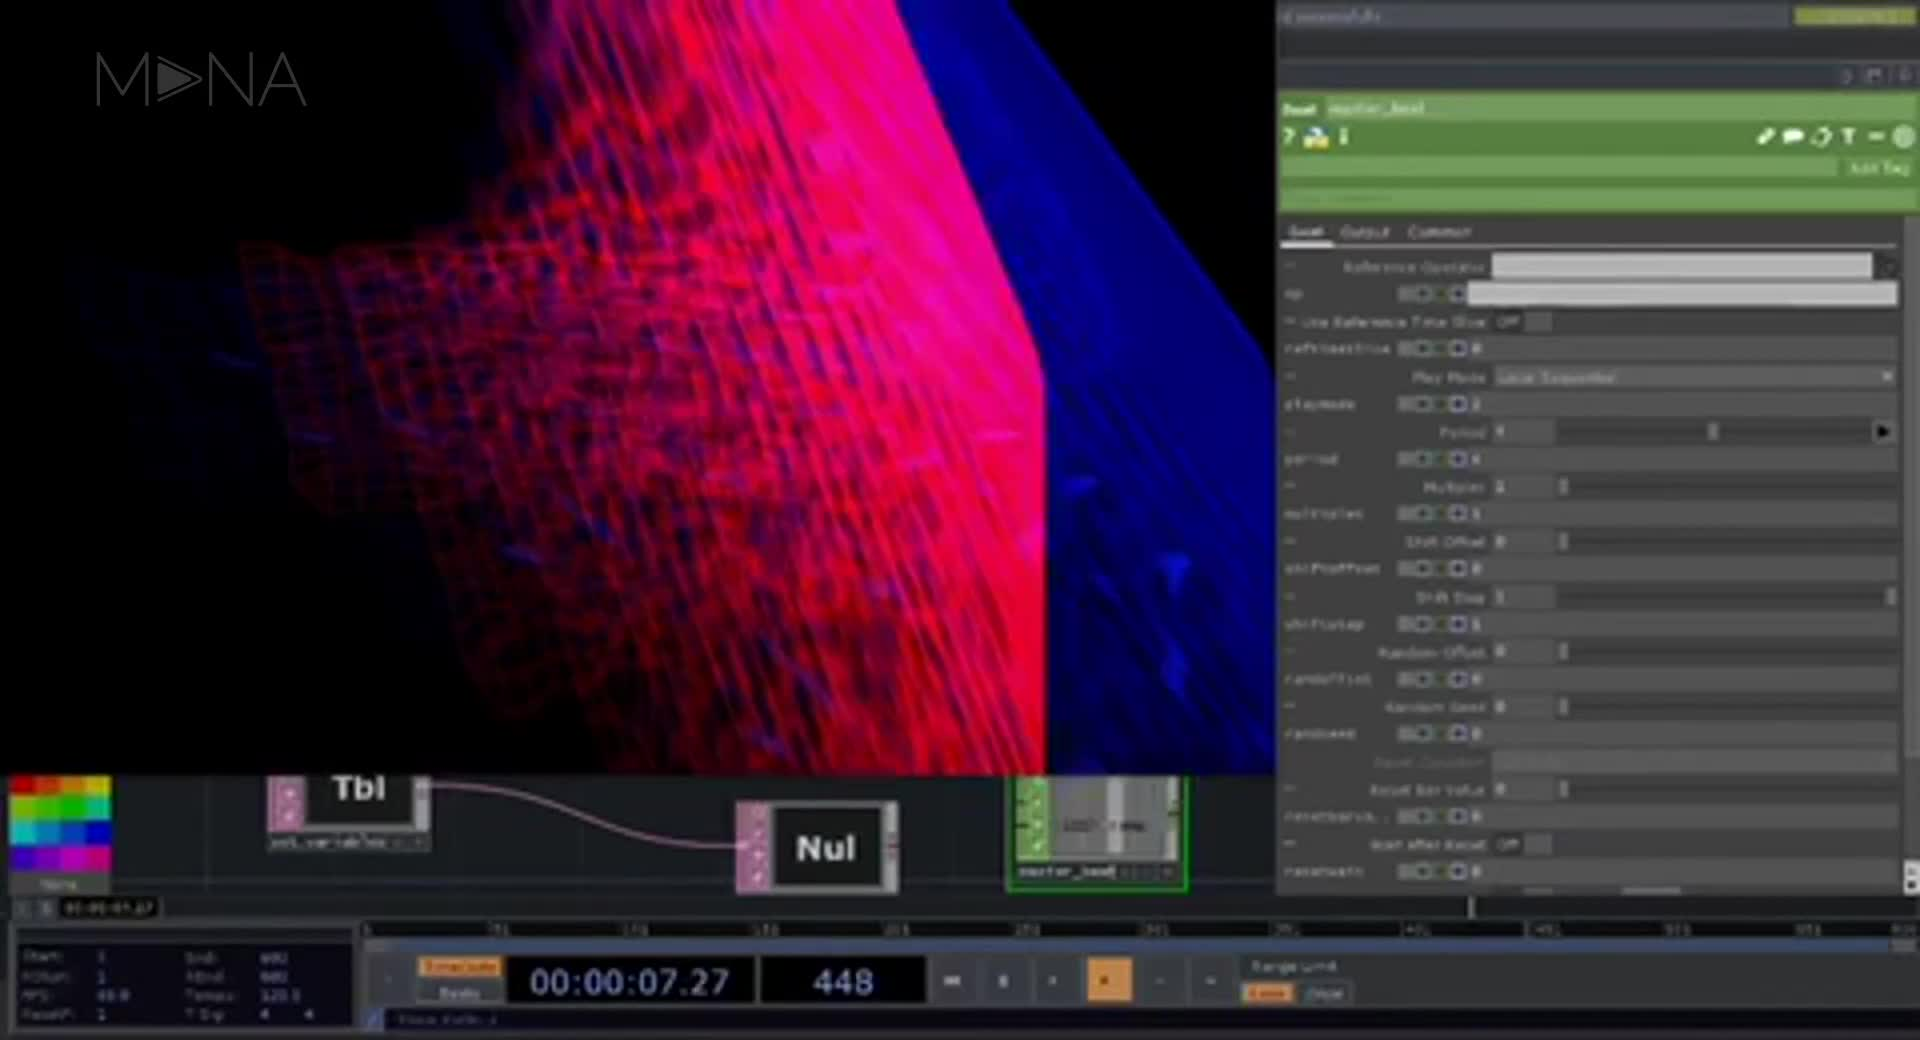Open Reference Operator chooser arrow
Viewport: 1920px width, 1040px height.
coord(1887,266)
